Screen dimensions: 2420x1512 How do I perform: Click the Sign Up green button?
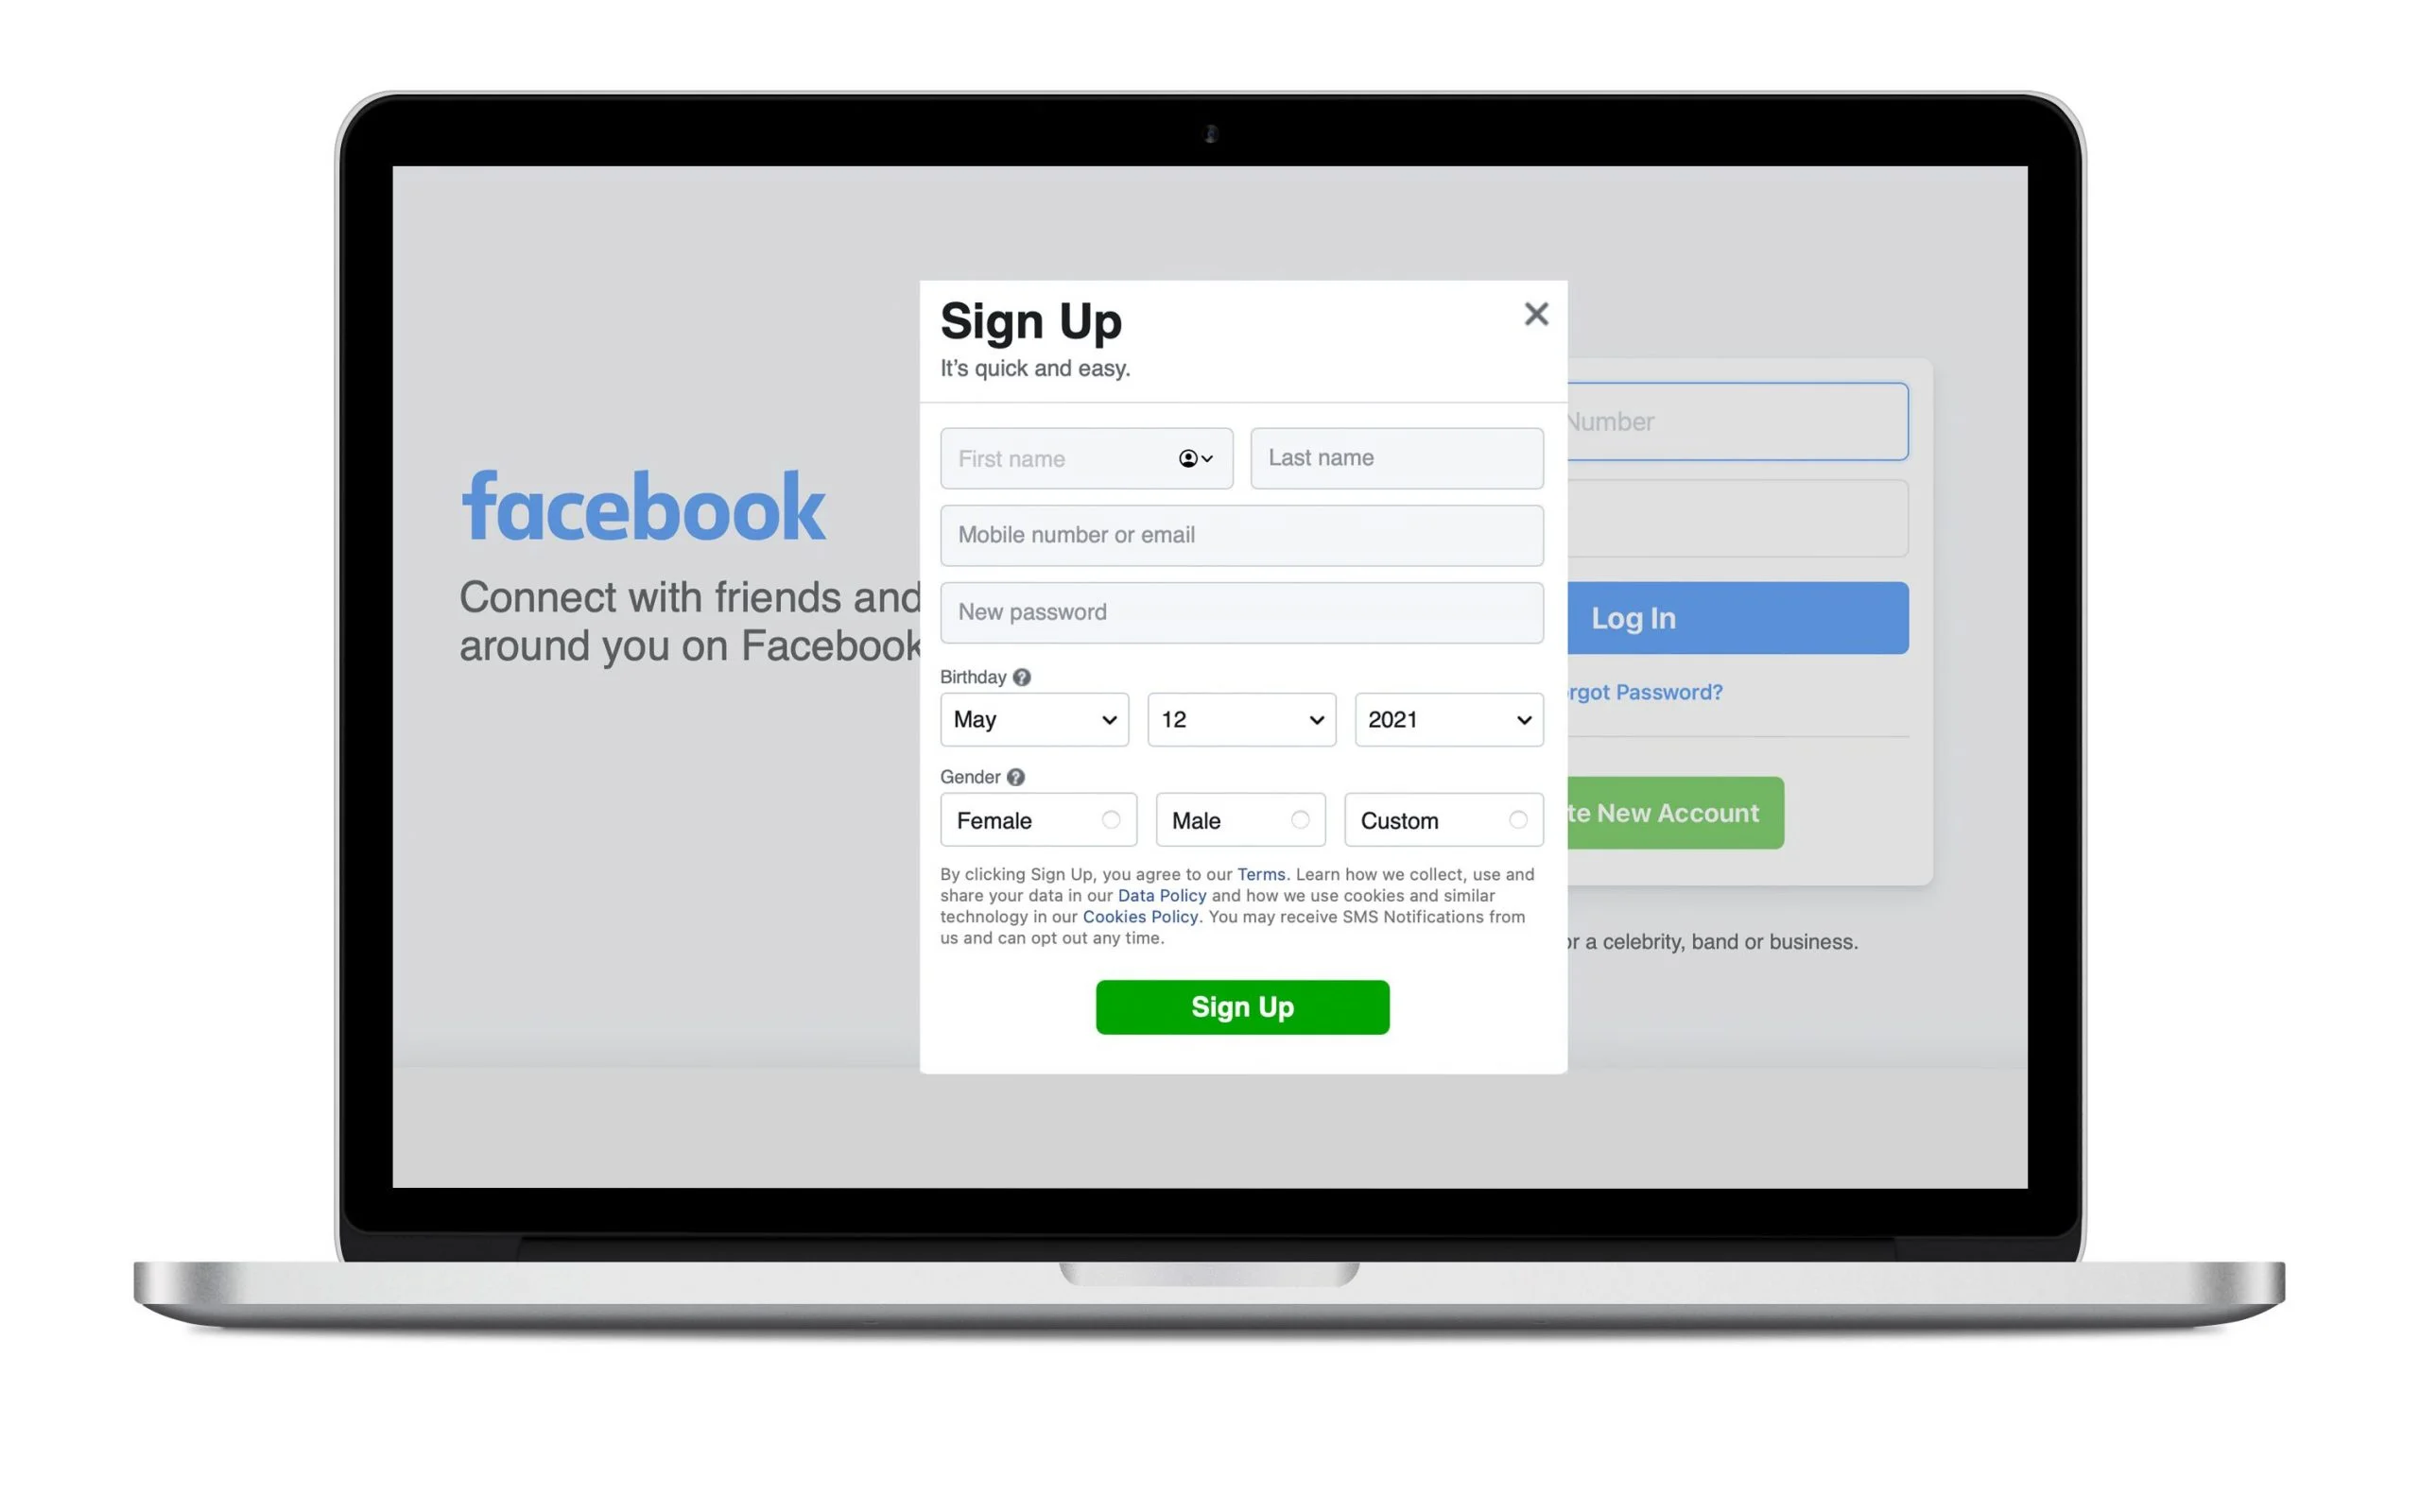(1244, 1005)
